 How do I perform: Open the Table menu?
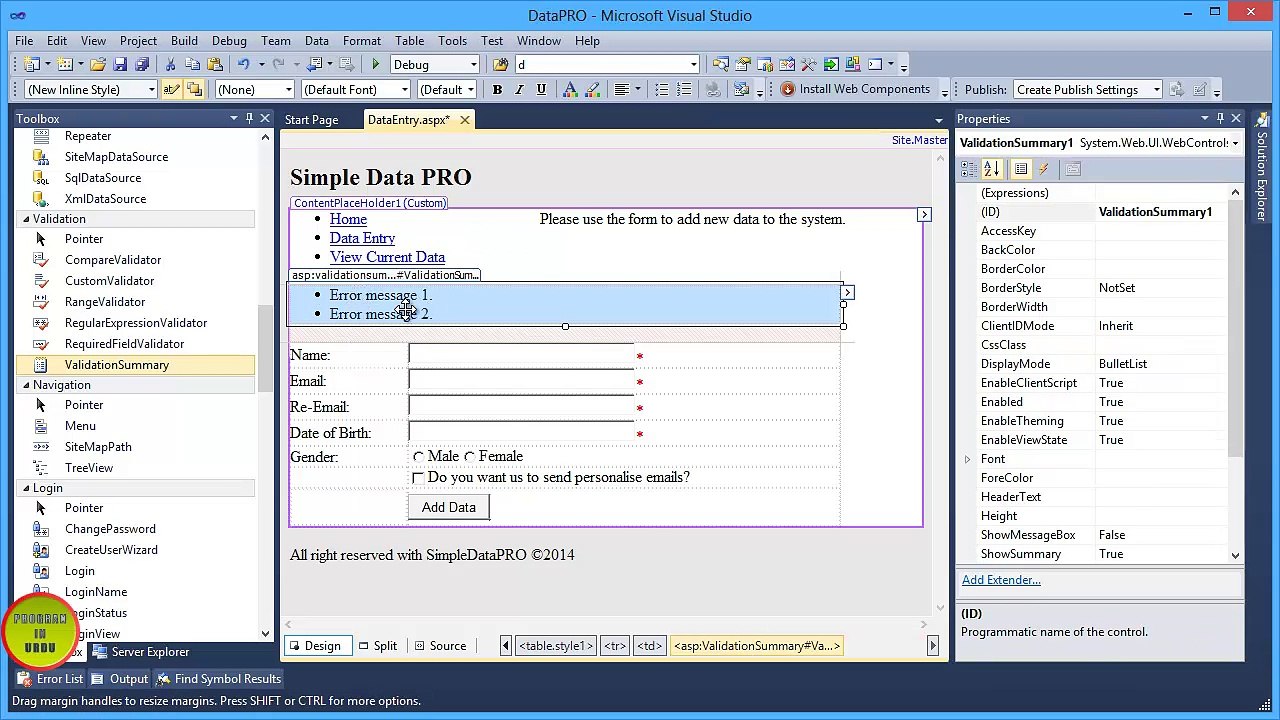(x=409, y=41)
